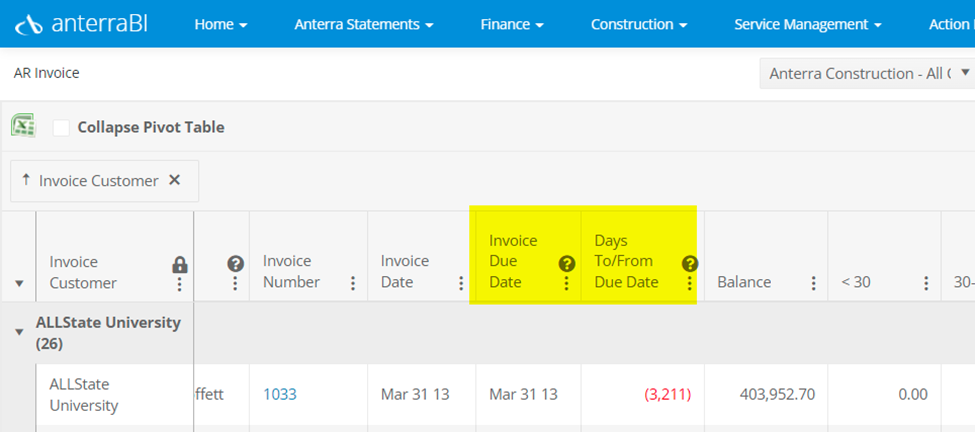Screen dimensions: 975x432
Task: Open Invoice Due Date column options menu
Action: 566,283
